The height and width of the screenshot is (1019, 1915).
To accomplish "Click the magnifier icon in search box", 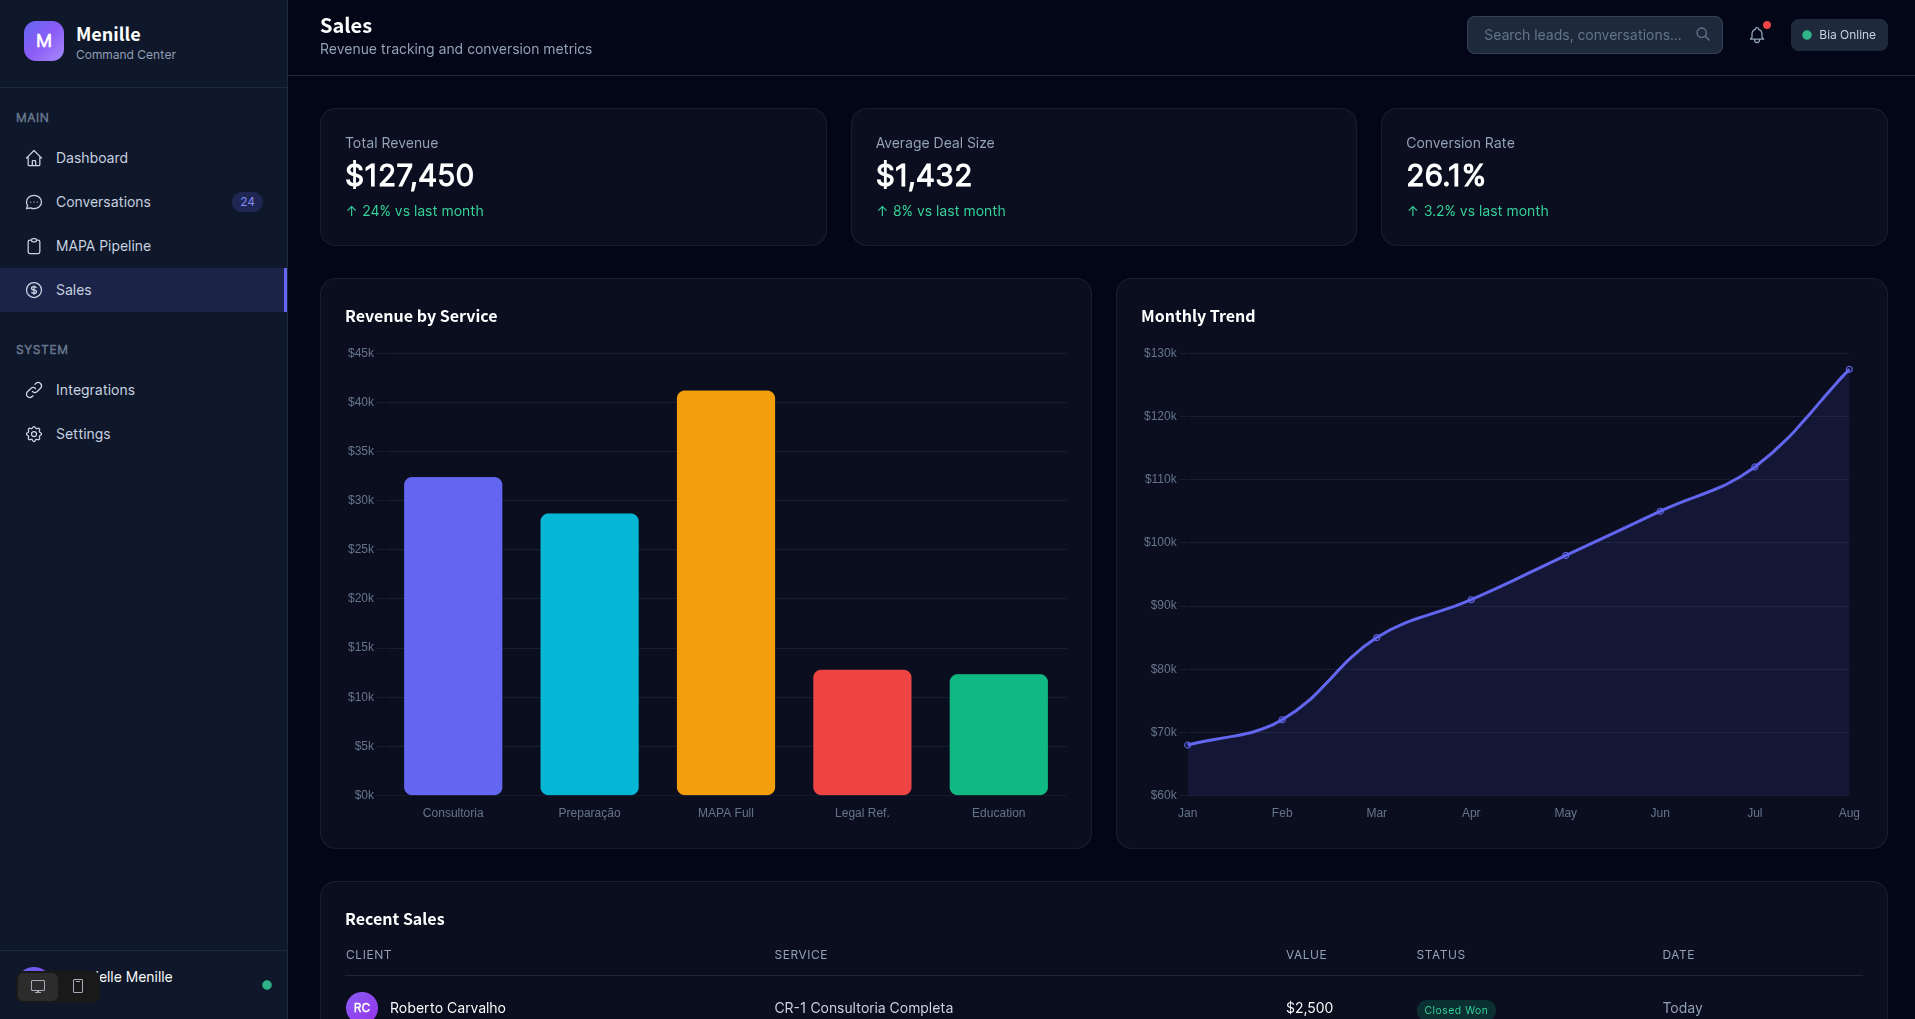I will coord(1703,34).
